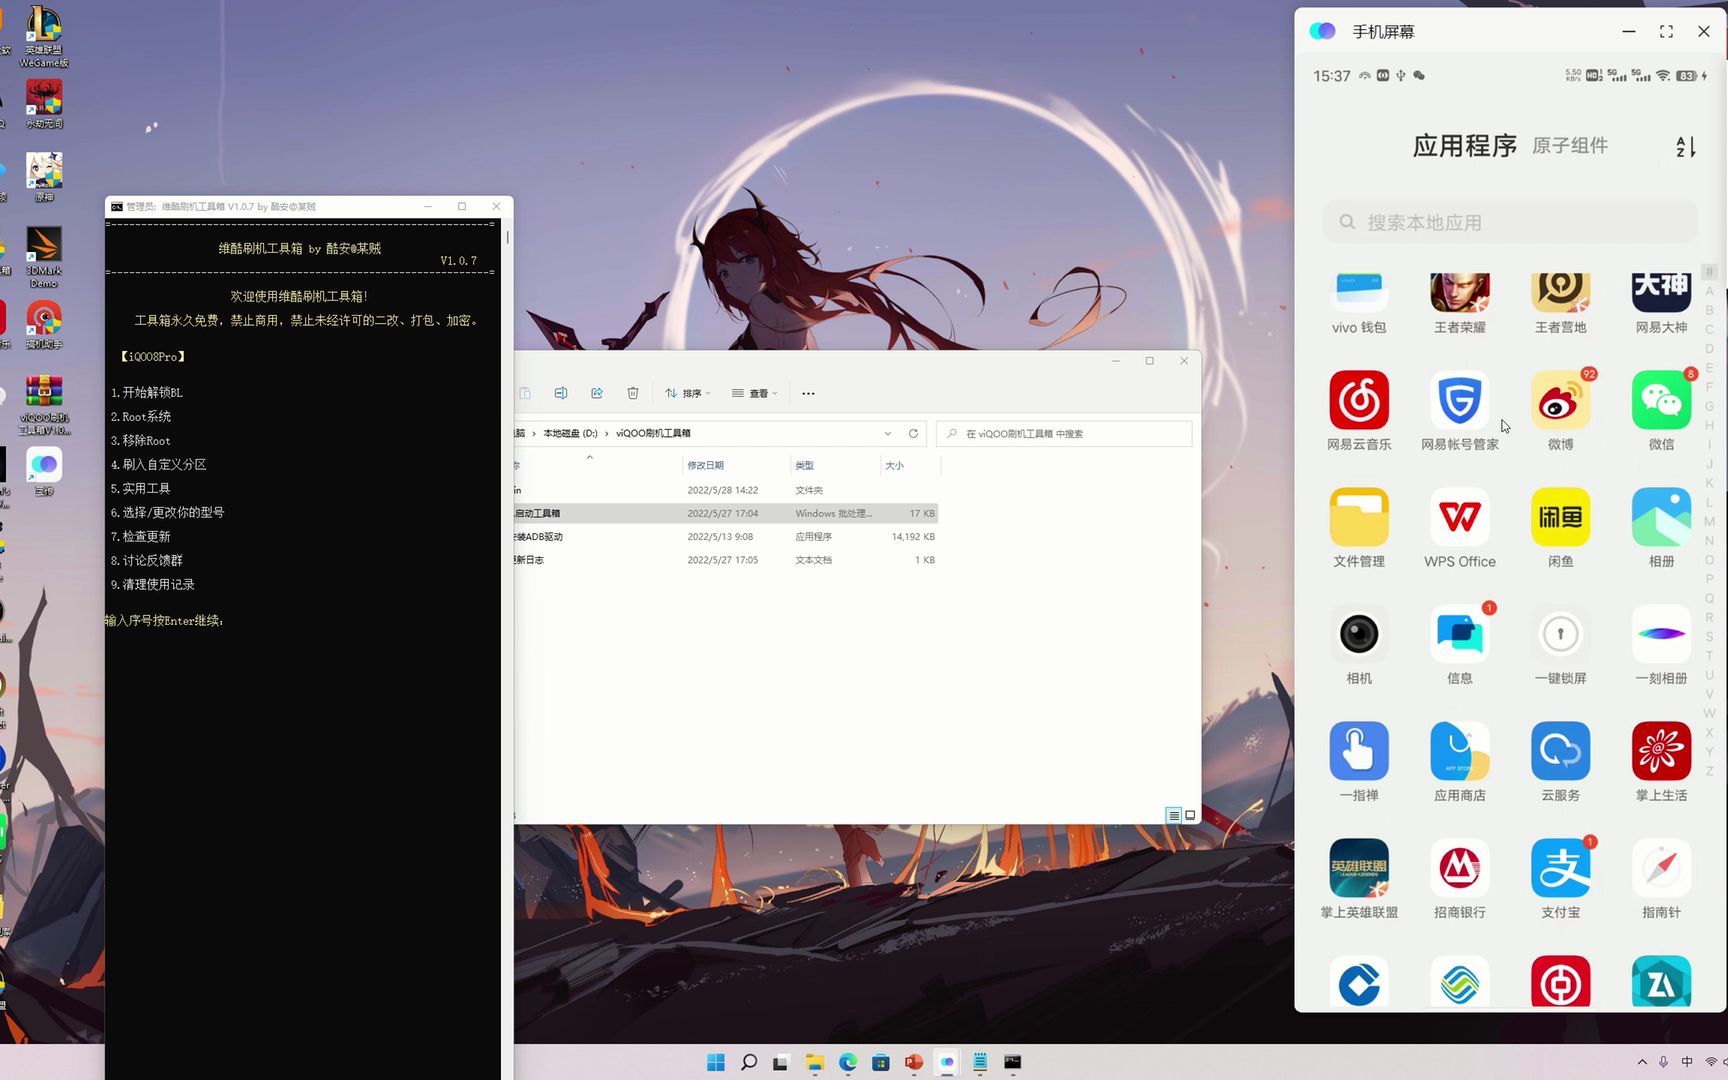Select 安装ADB驱动 application row

726,536
